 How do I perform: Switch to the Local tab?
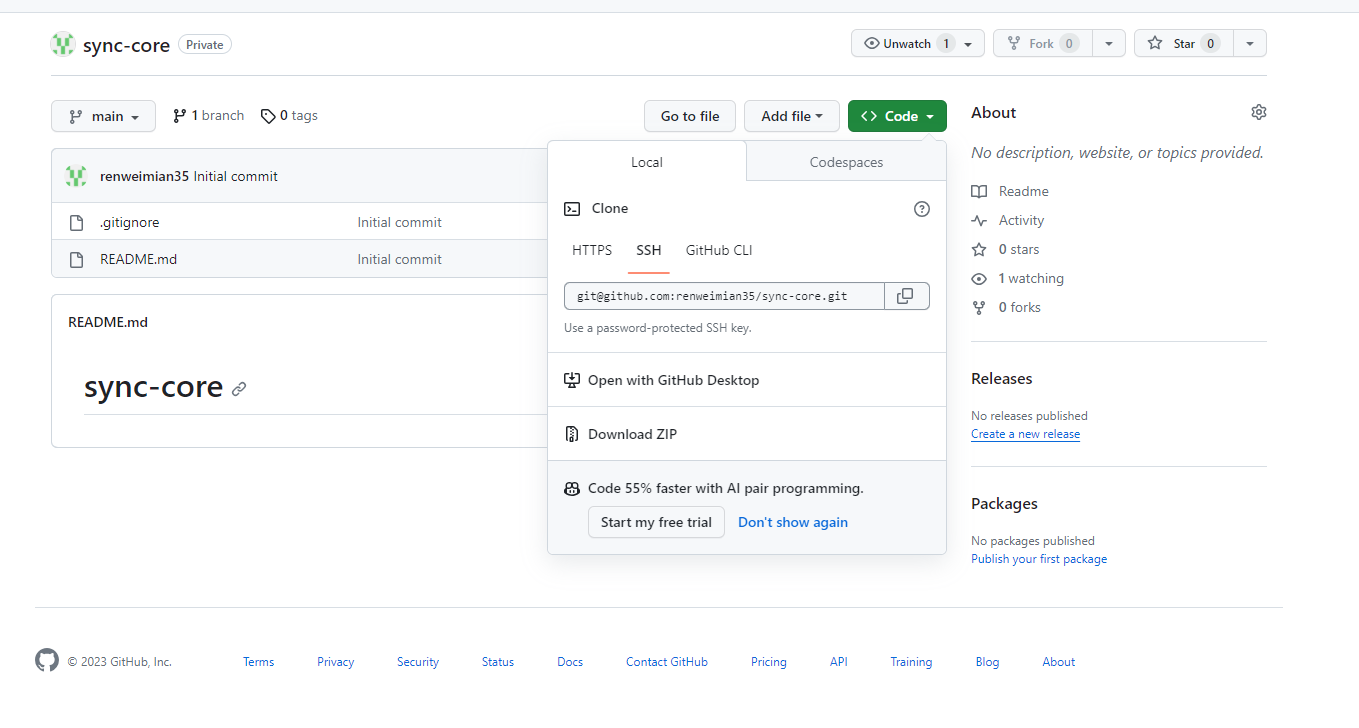647,162
